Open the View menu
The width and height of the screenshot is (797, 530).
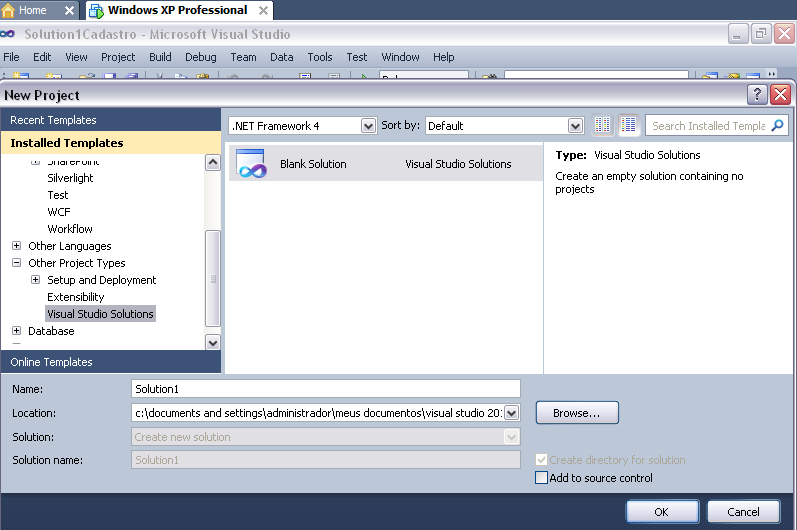[76, 57]
